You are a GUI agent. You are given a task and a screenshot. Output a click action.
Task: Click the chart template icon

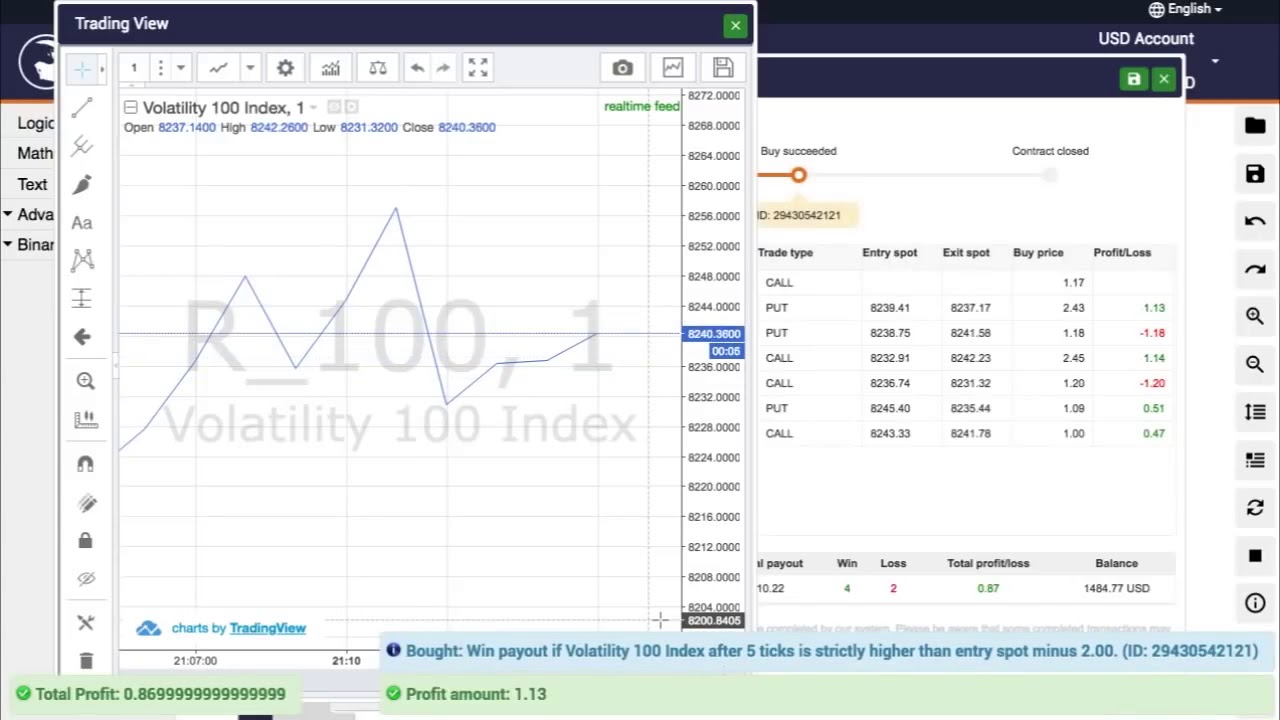click(673, 68)
